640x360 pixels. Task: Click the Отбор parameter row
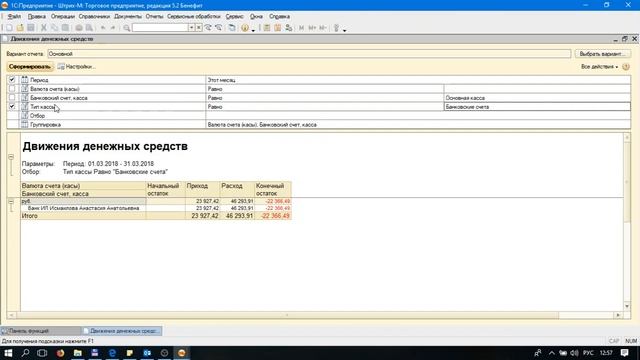(x=318, y=116)
